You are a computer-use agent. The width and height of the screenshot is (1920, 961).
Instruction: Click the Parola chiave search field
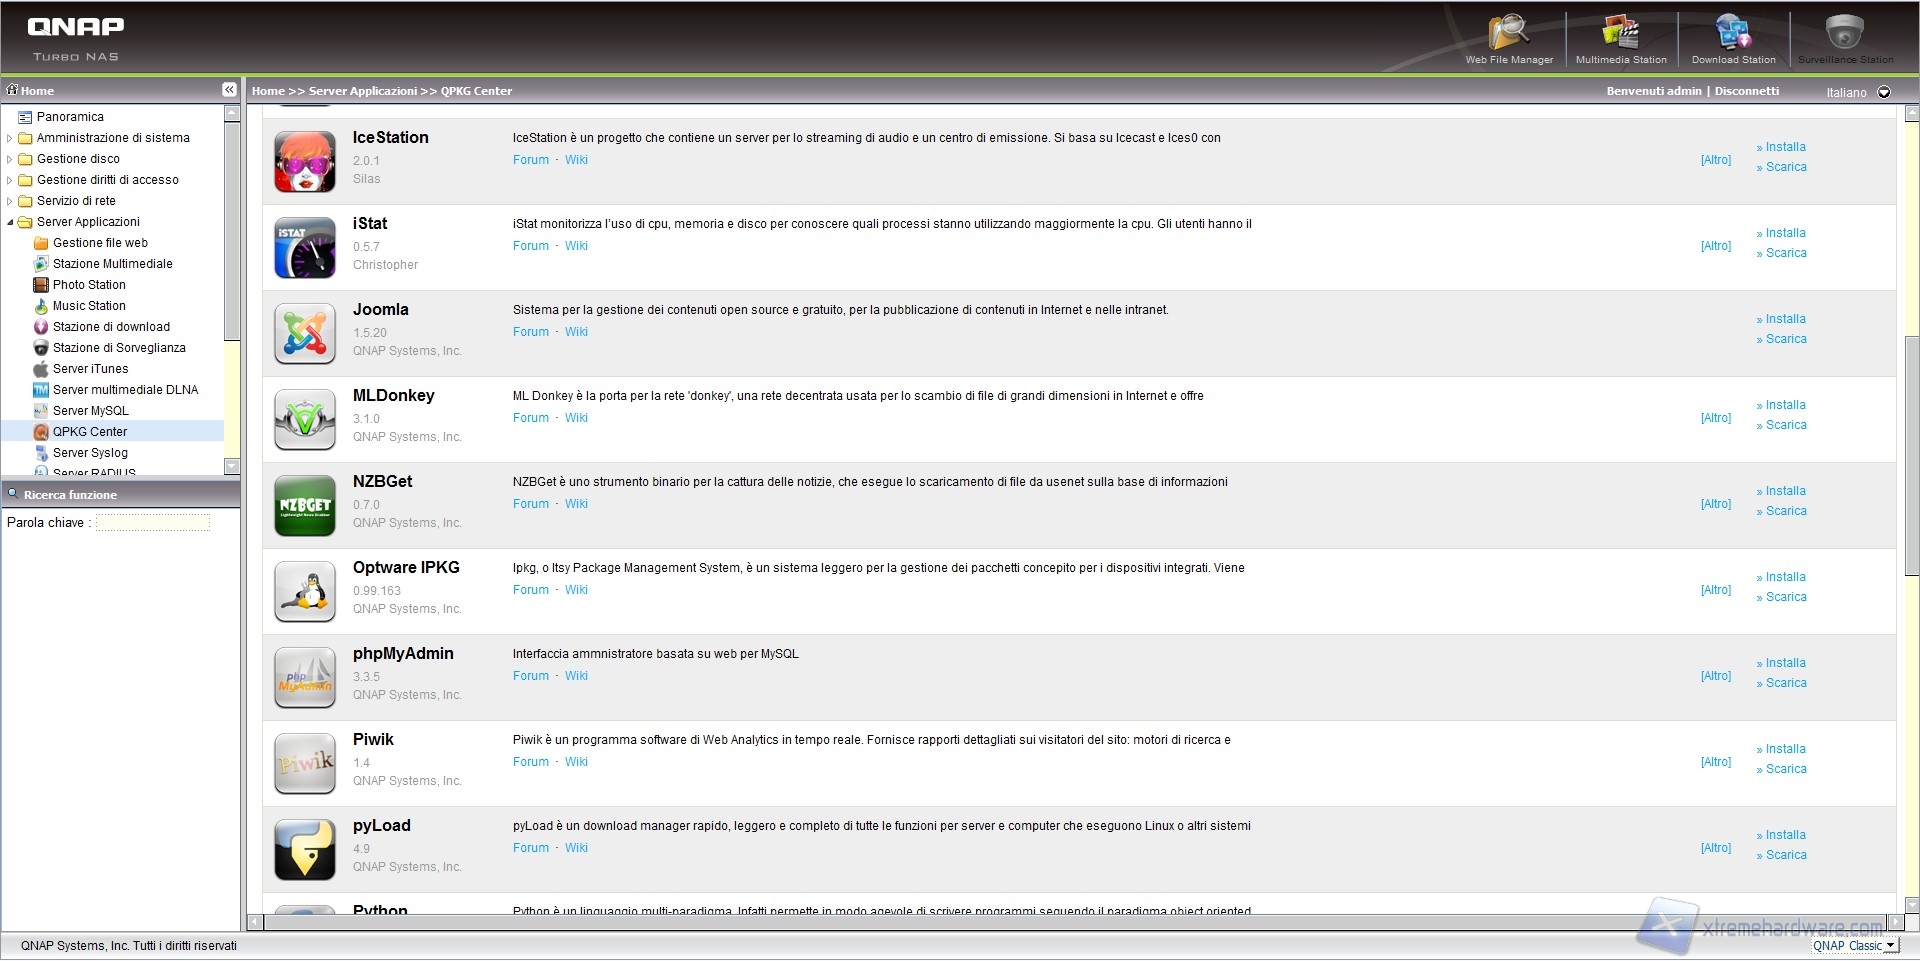(x=153, y=522)
